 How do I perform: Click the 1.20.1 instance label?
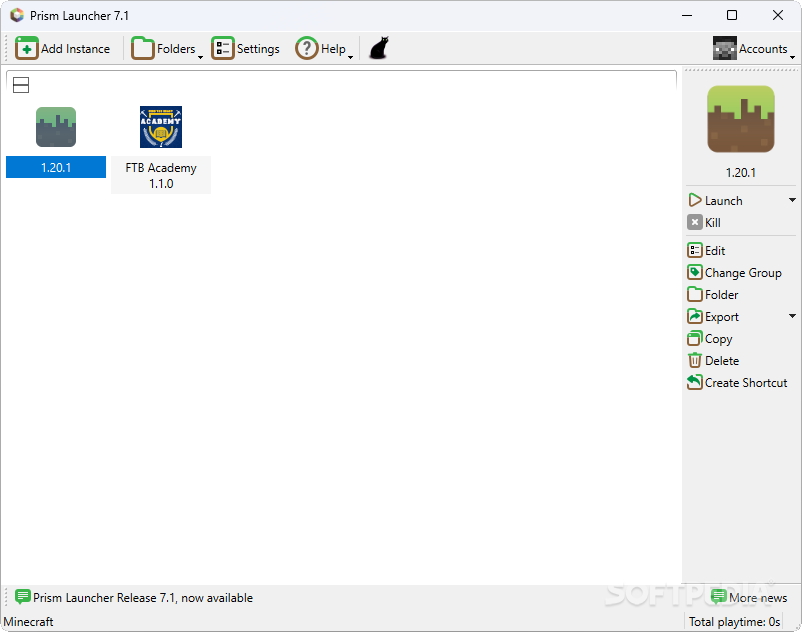(x=56, y=167)
